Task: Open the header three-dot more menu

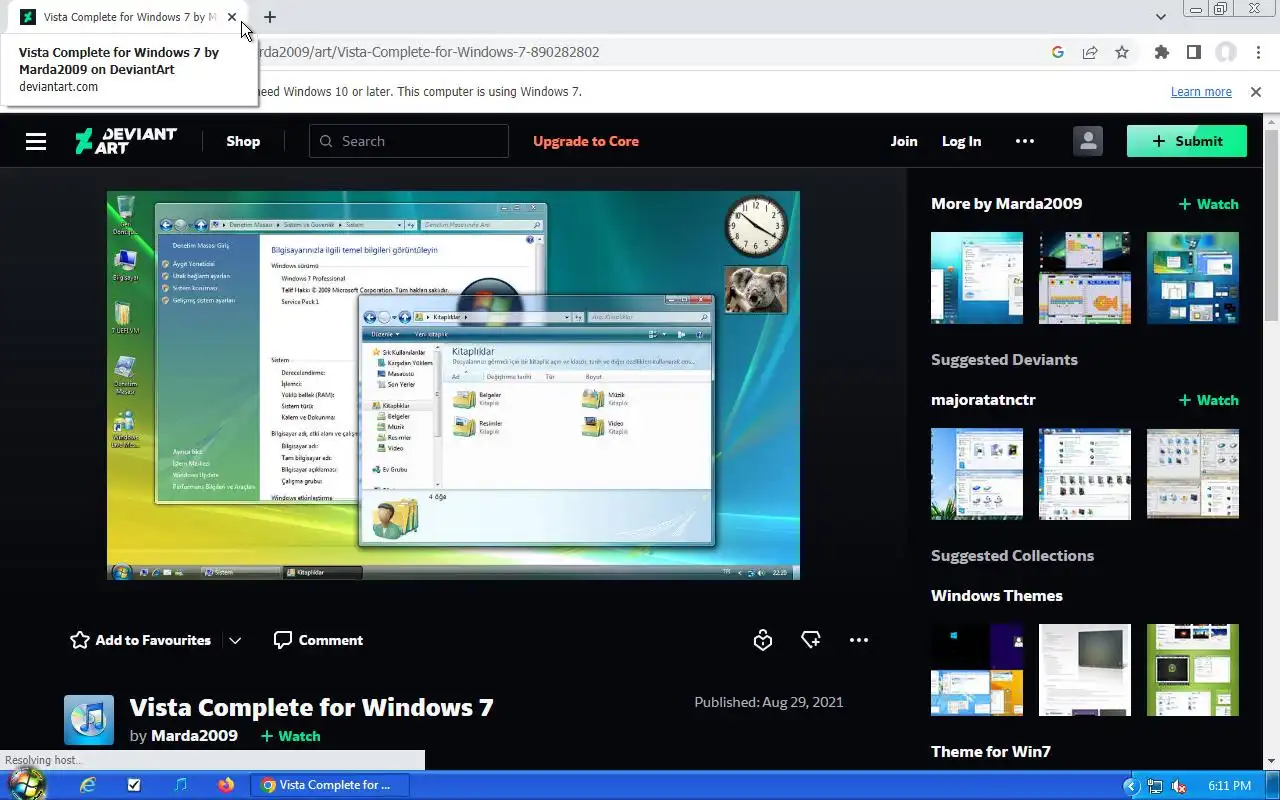Action: tap(1025, 141)
